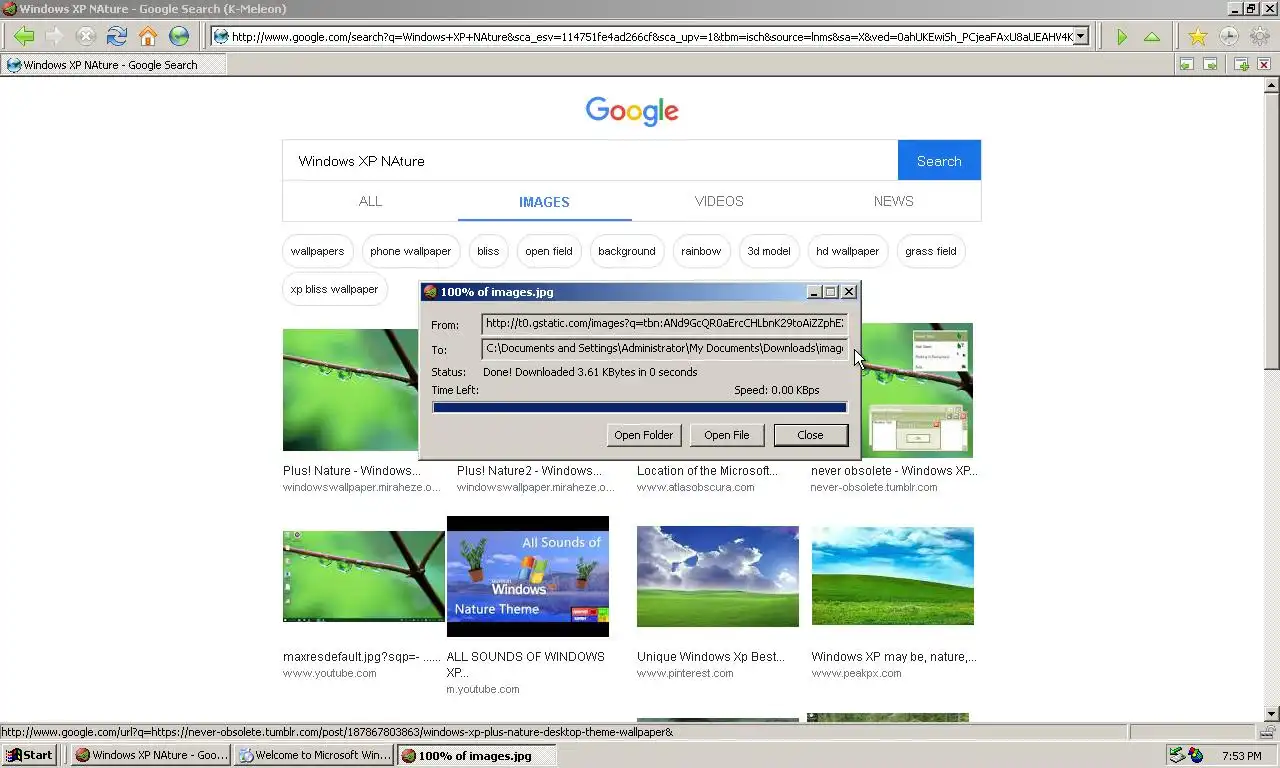
Task: Switch to Windows XP NAture taskbar item
Action: tap(151, 755)
